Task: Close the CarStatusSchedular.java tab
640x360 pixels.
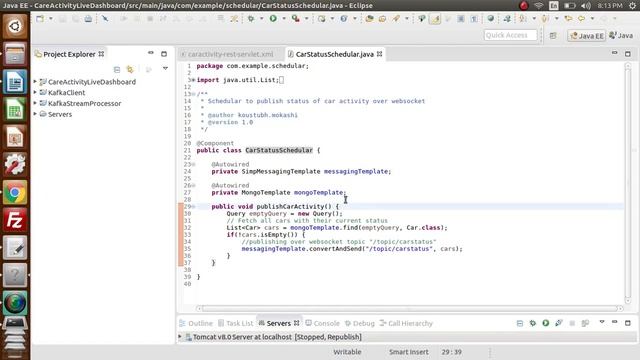Action: point(380,54)
